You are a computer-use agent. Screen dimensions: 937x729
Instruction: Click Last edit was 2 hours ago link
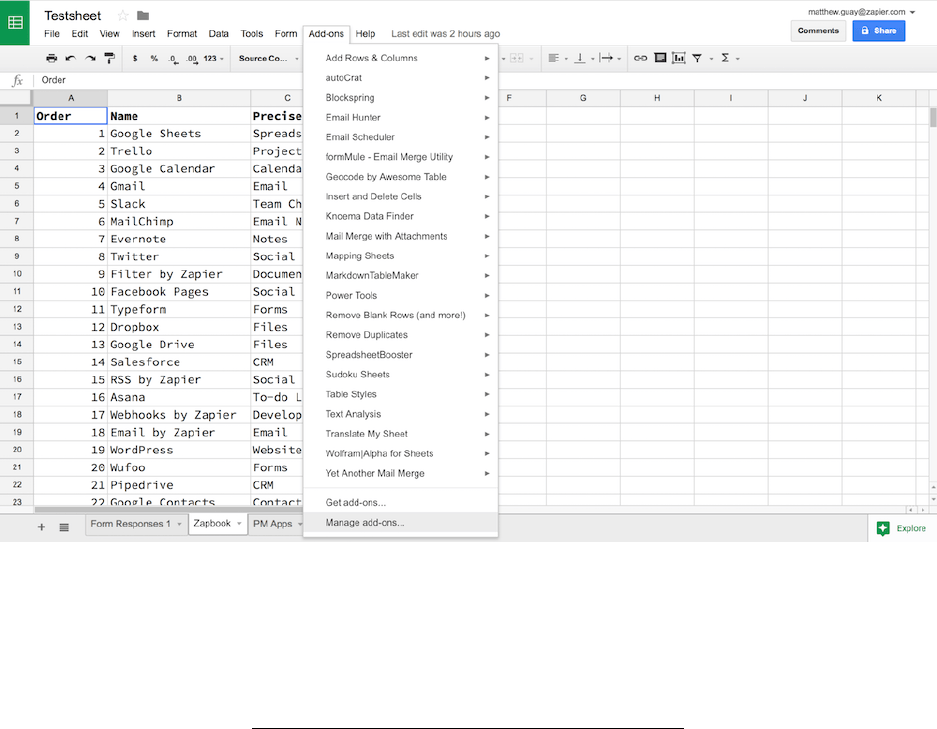tap(445, 33)
